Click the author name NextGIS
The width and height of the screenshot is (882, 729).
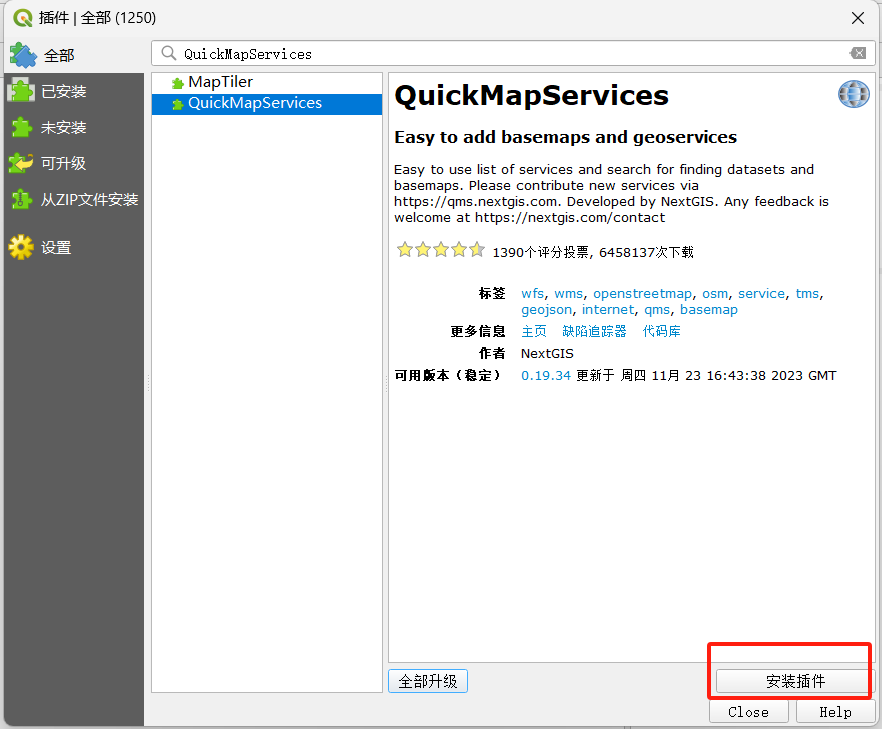547,354
